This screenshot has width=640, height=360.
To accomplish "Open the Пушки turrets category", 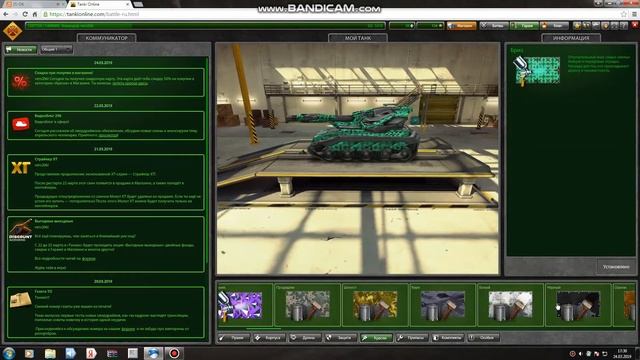I will pos(233,338).
